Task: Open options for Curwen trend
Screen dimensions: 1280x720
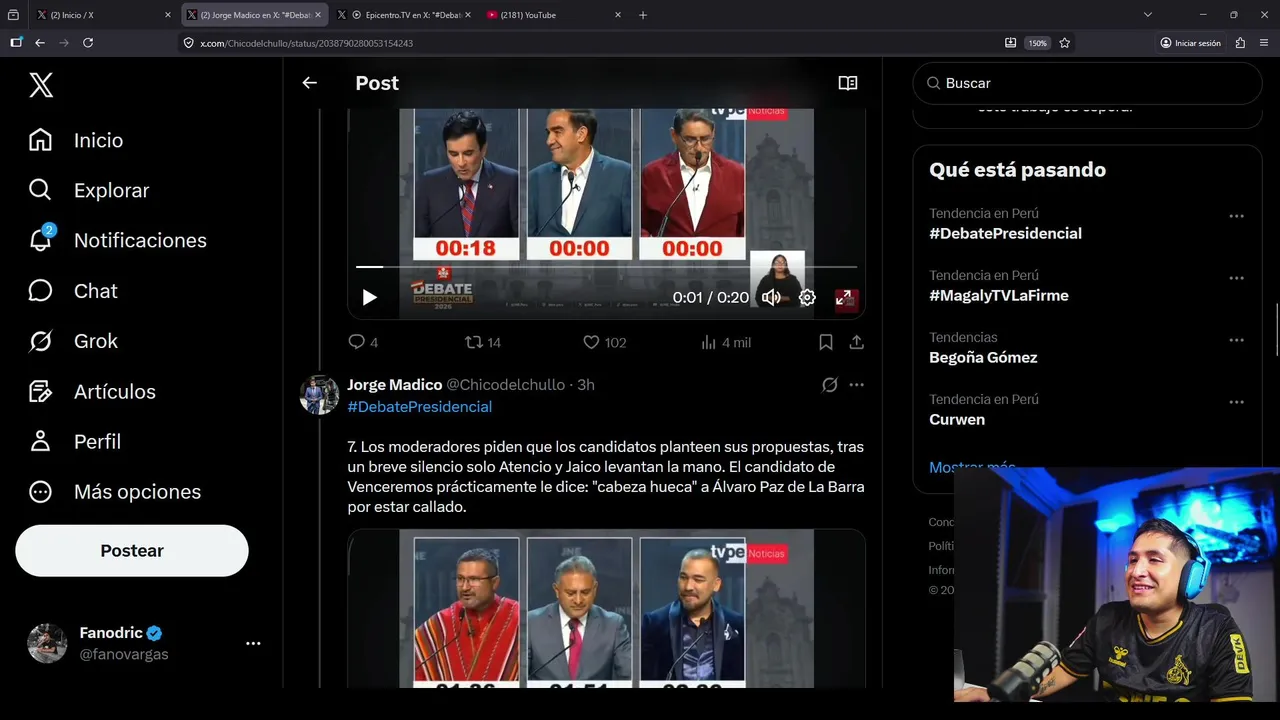Action: pos(1237,402)
